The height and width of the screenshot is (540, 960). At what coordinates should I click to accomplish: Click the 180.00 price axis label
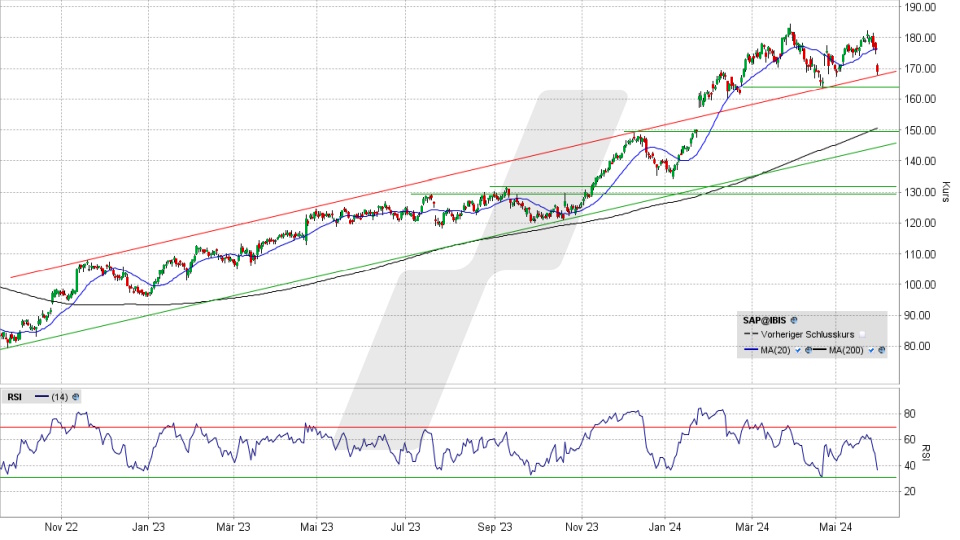coord(921,38)
